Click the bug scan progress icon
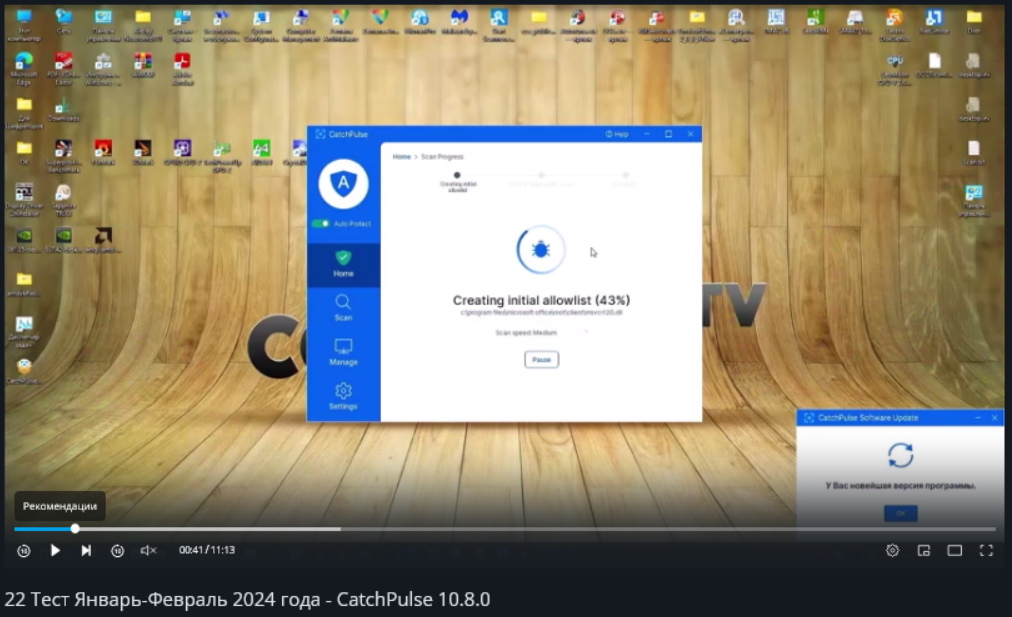1012x617 pixels. 541,250
